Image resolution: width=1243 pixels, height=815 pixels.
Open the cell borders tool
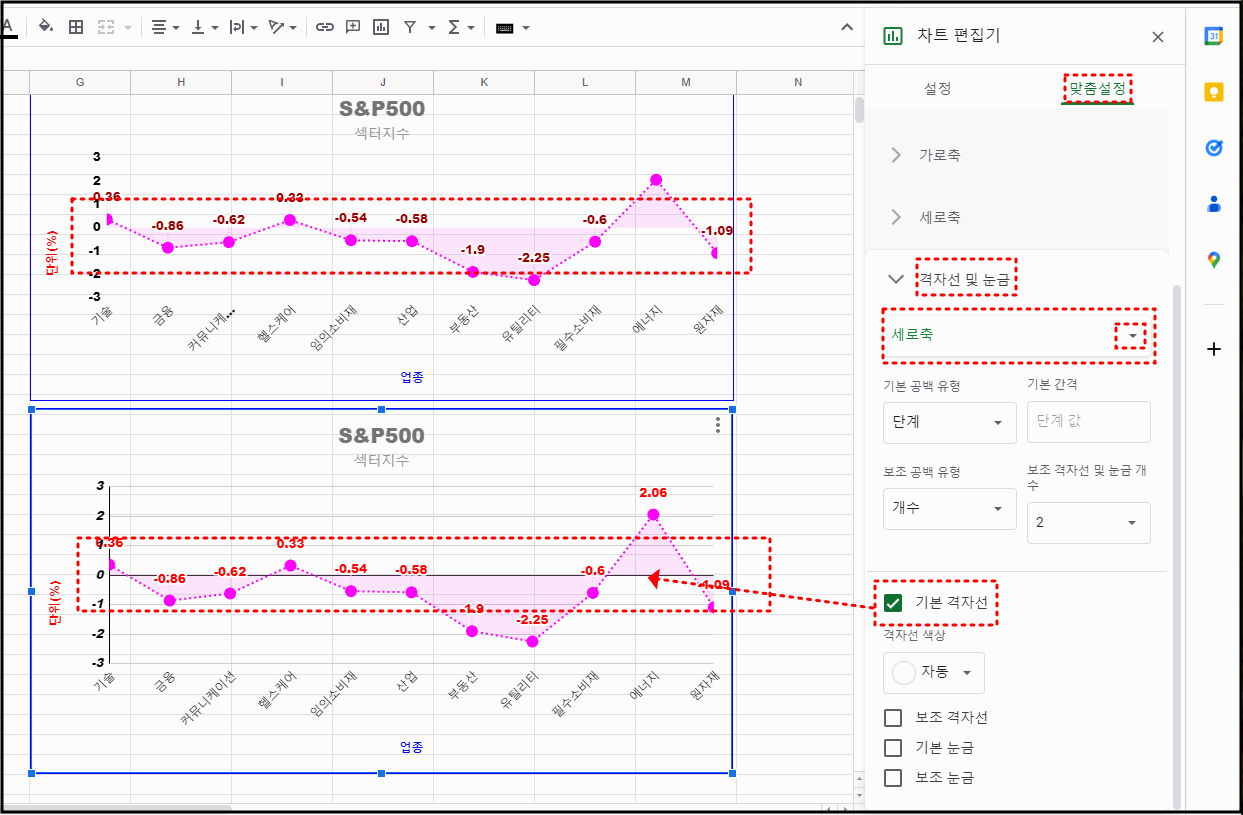click(x=76, y=27)
